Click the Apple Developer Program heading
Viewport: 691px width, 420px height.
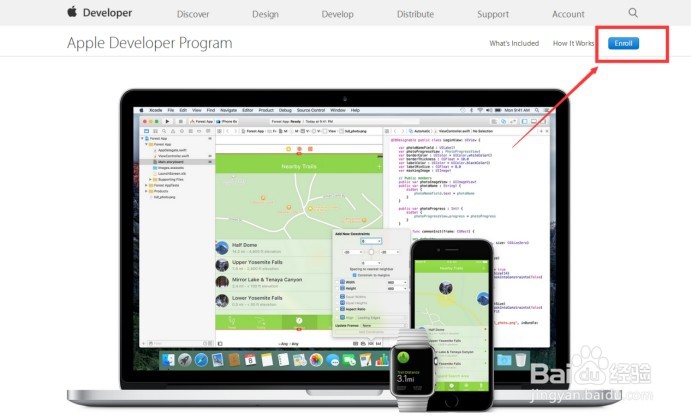(149, 43)
